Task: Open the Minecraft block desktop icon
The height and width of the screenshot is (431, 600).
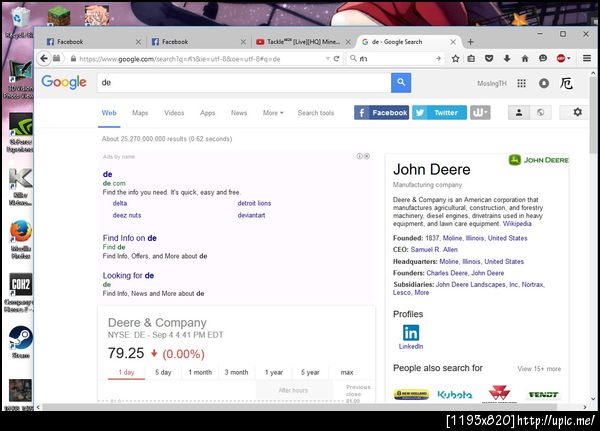Action: coord(59,16)
